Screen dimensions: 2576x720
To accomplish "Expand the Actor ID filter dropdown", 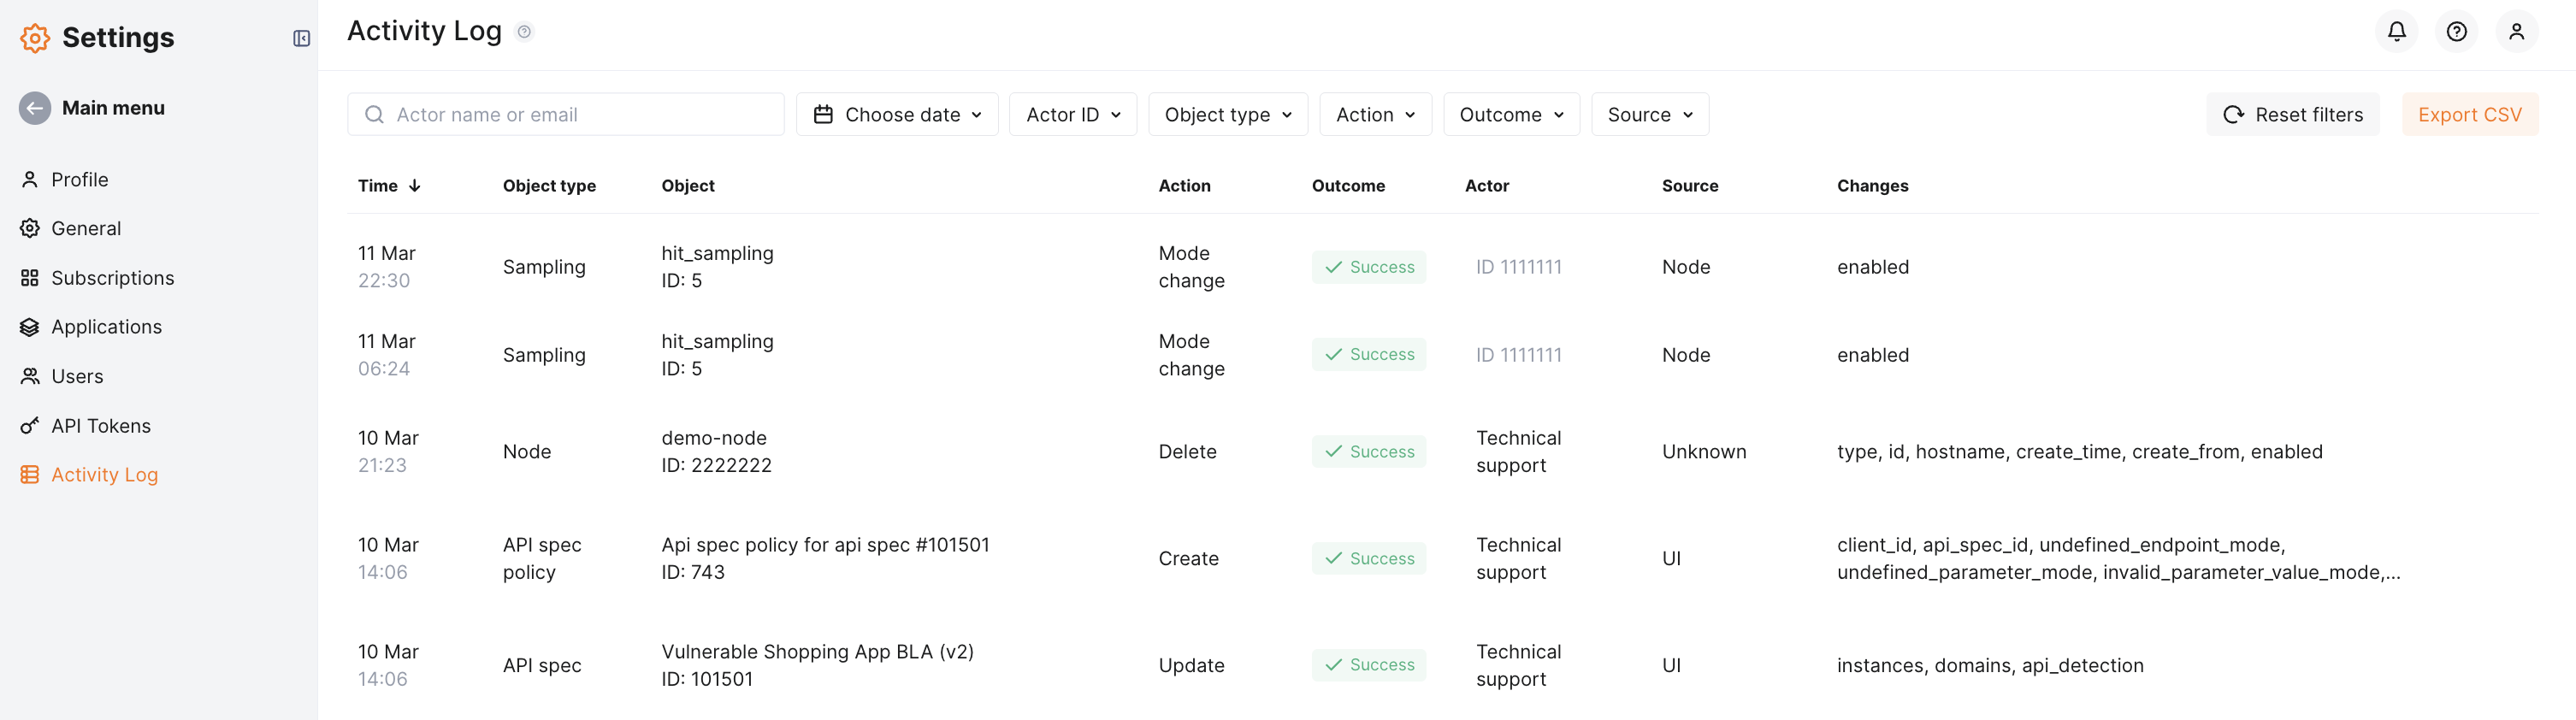I will pos(1072,115).
